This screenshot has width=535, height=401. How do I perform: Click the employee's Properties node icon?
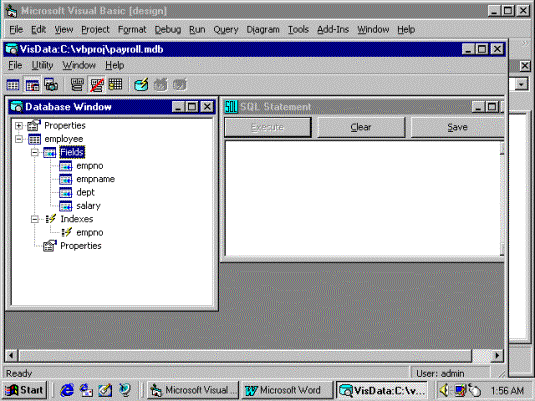50,246
